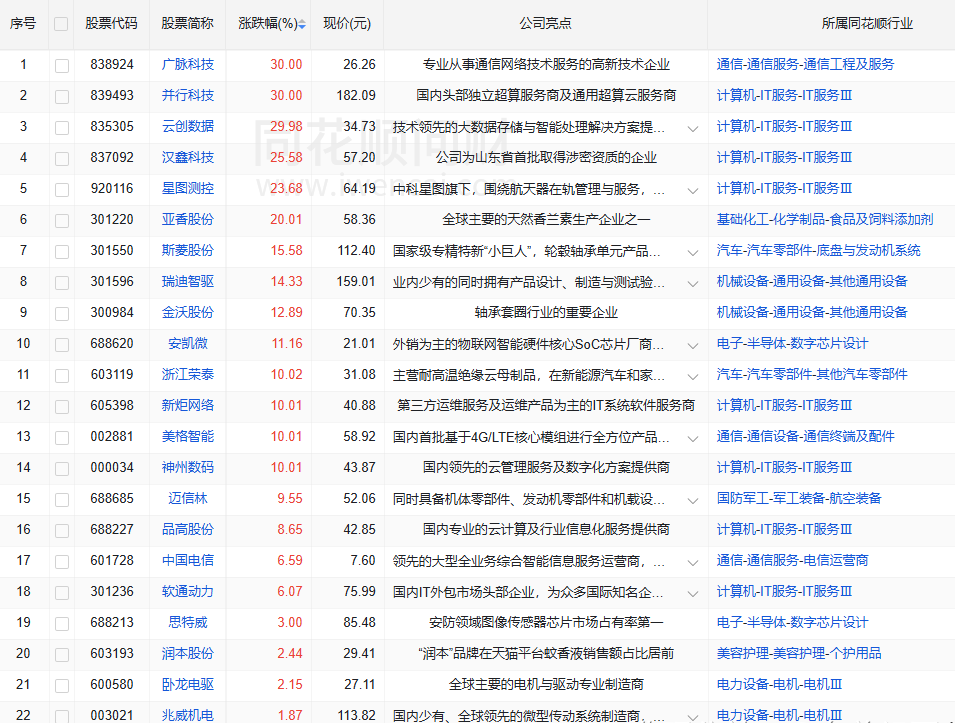Check the 汉鑫科技 row checkbox
The width and height of the screenshot is (957, 723).
pos(62,159)
